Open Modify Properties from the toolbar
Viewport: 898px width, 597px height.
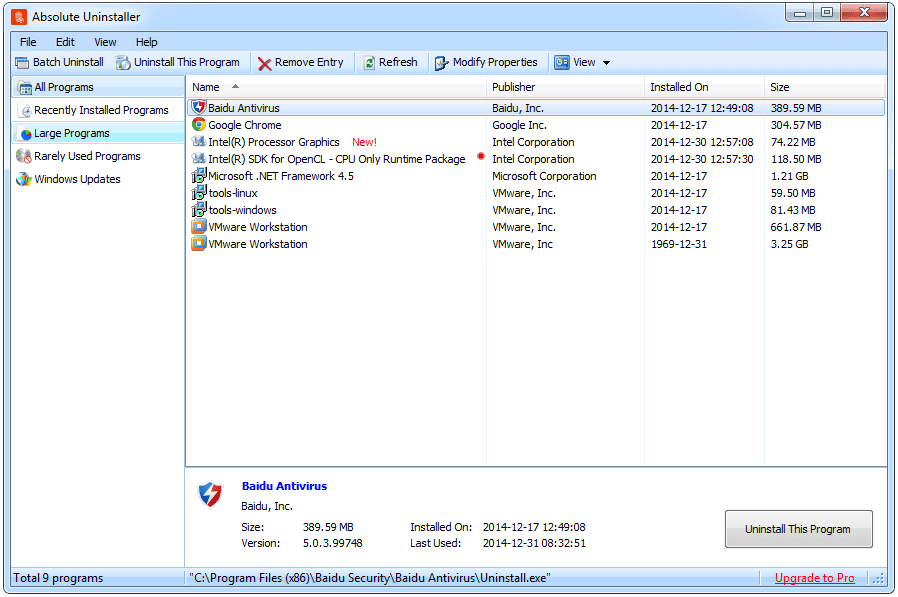pyautogui.click(x=440, y=62)
